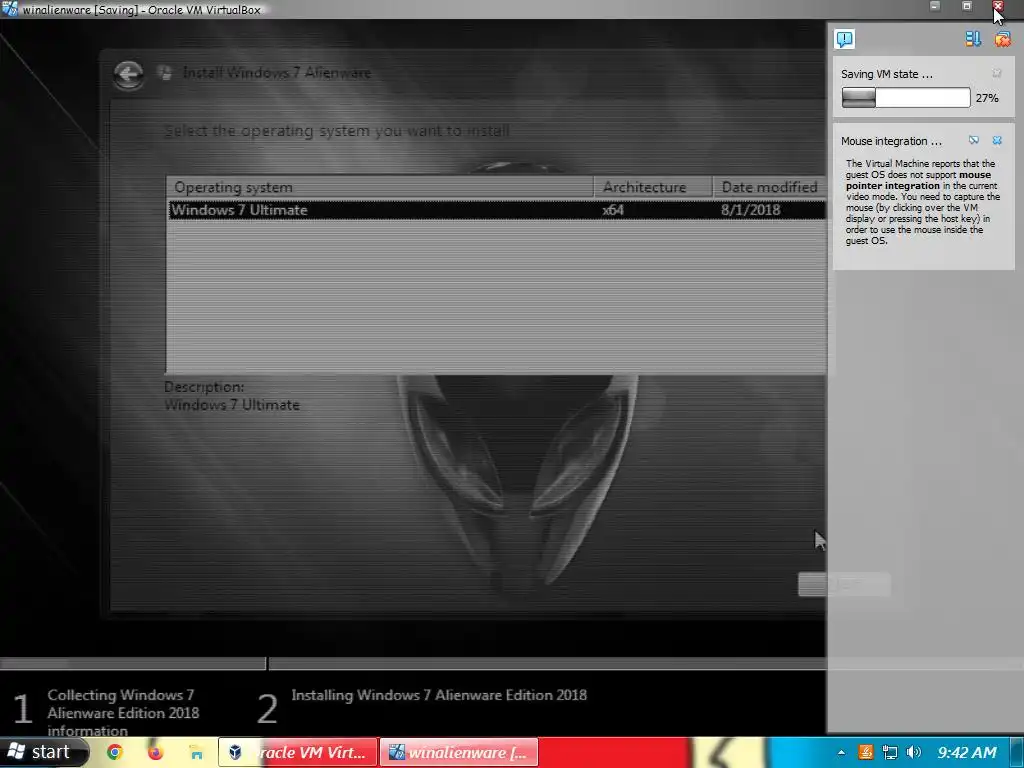Screen dimensions: 1024x768
Task: Open the Windows start menu
Action: pyautogui.click(x=43, y=752)
